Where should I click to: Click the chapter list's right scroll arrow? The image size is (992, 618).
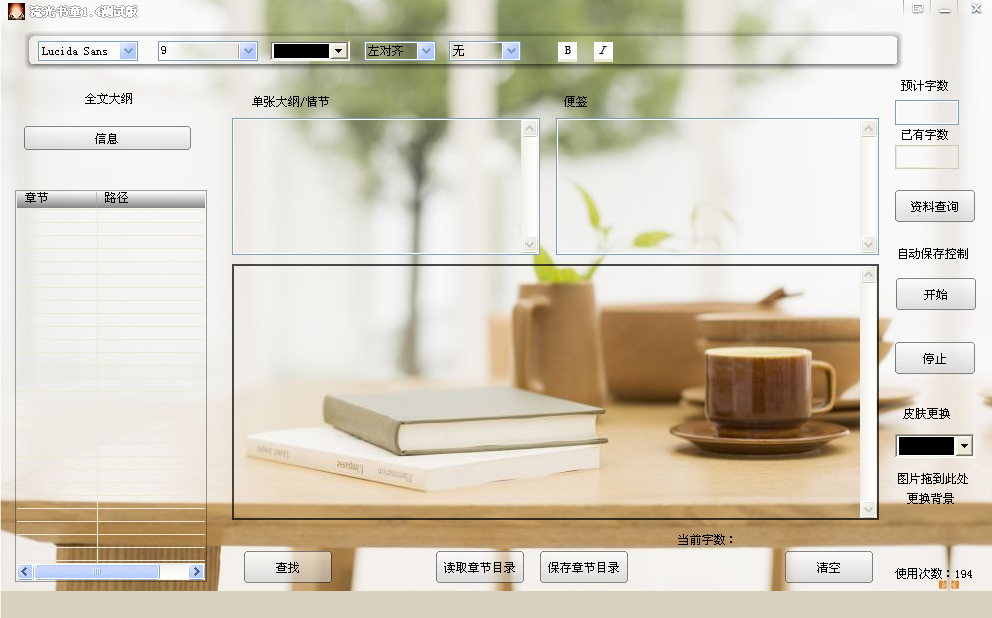pos(197,571)
